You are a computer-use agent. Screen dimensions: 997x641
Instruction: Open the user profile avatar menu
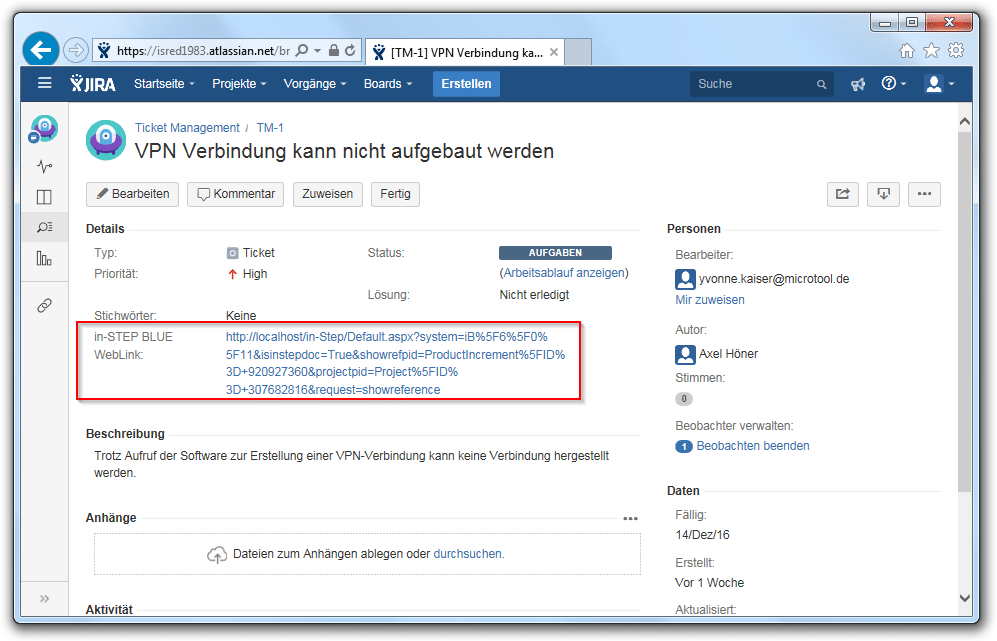coord(938,84)
